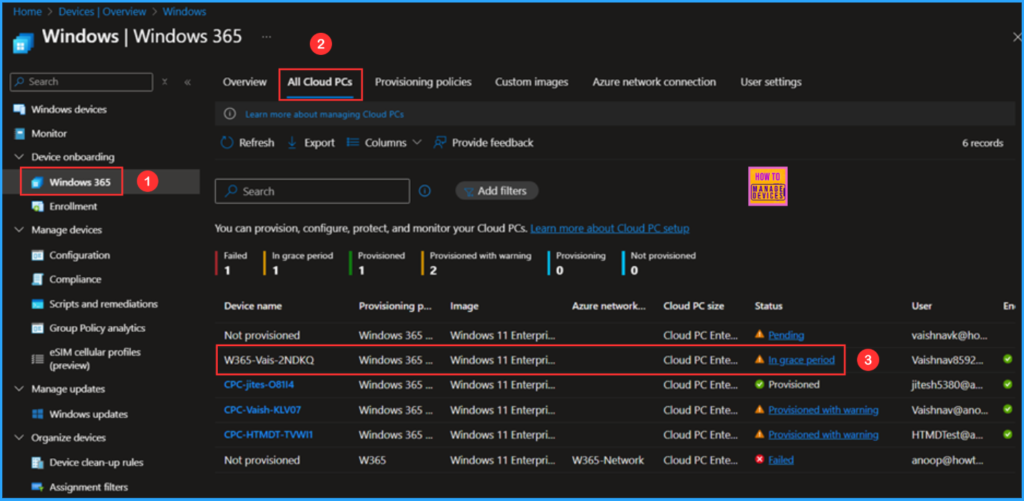Open the Failed status link
Viewport: 1024px width, 501px height.
point(781,460)
